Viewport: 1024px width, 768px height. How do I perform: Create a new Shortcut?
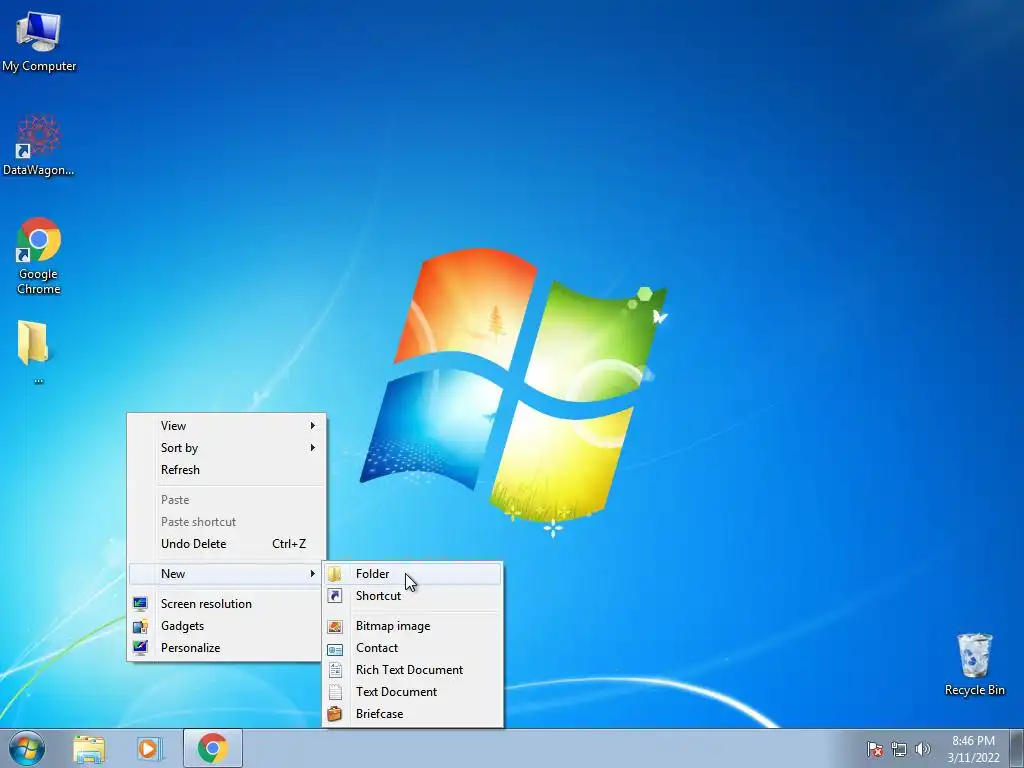(x=413, y=596)
